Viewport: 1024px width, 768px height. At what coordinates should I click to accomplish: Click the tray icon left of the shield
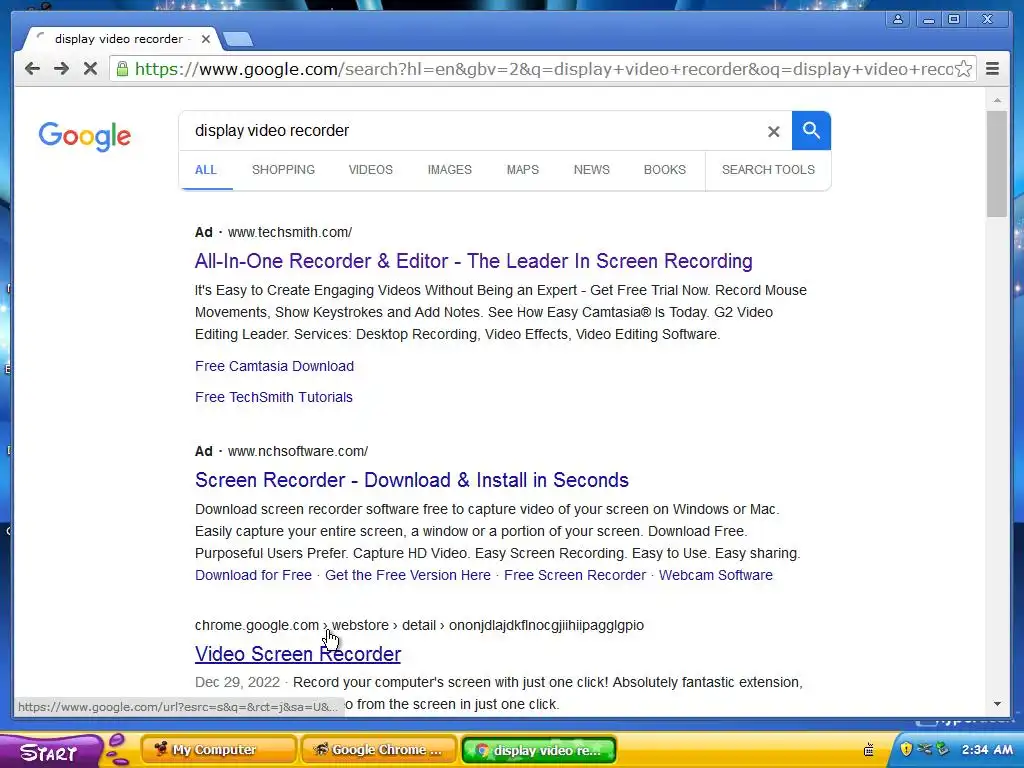(869, 750)
